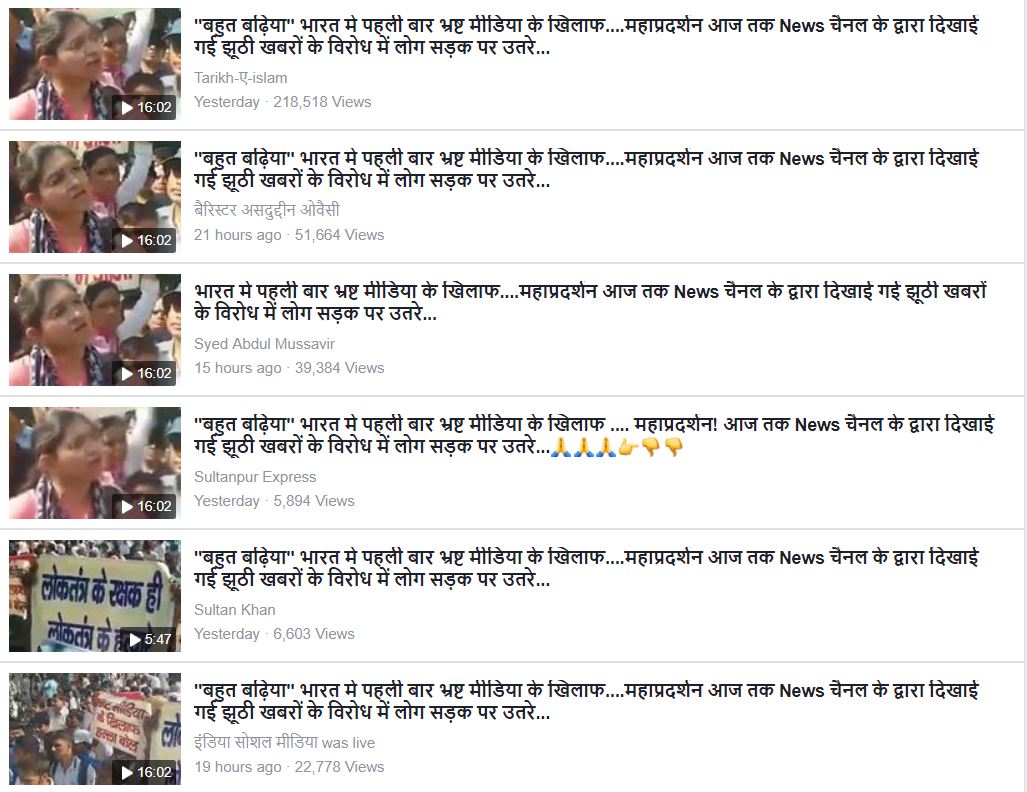
Task: Visit the इंडिया सोशल मीडिया page link
Action: pyautogui.click(x=255, y=742)
